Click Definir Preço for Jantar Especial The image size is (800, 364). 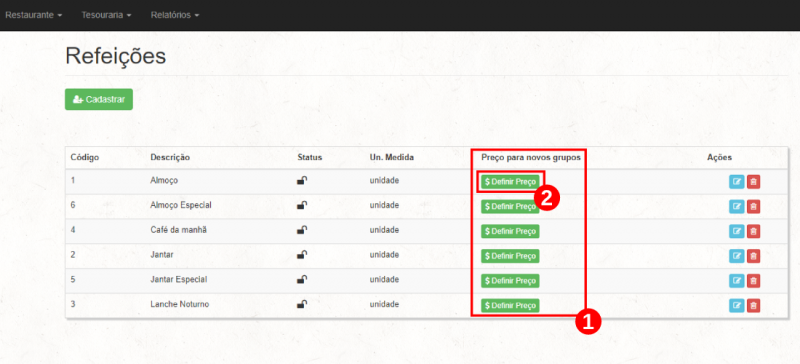pyautogui.click(x=510, y=281)
